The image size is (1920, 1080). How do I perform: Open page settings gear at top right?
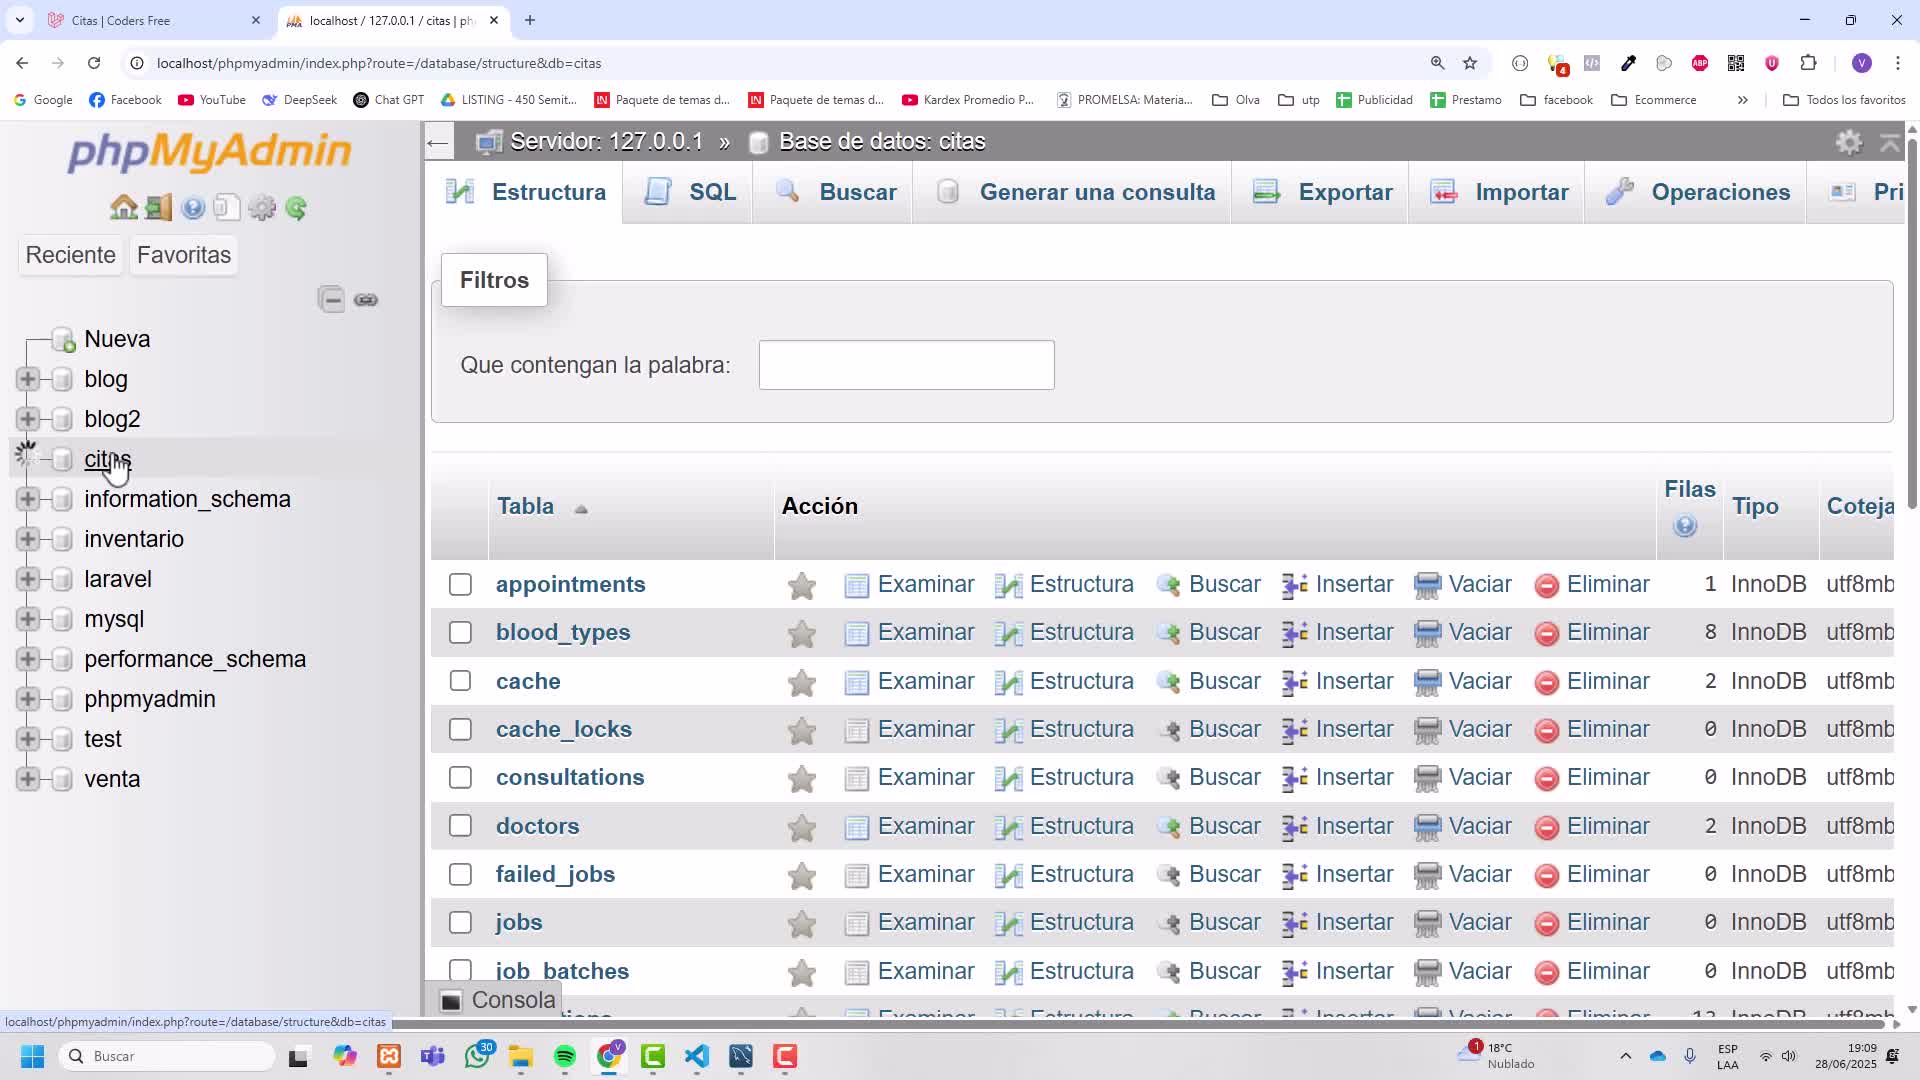(x=1849, y=142)
